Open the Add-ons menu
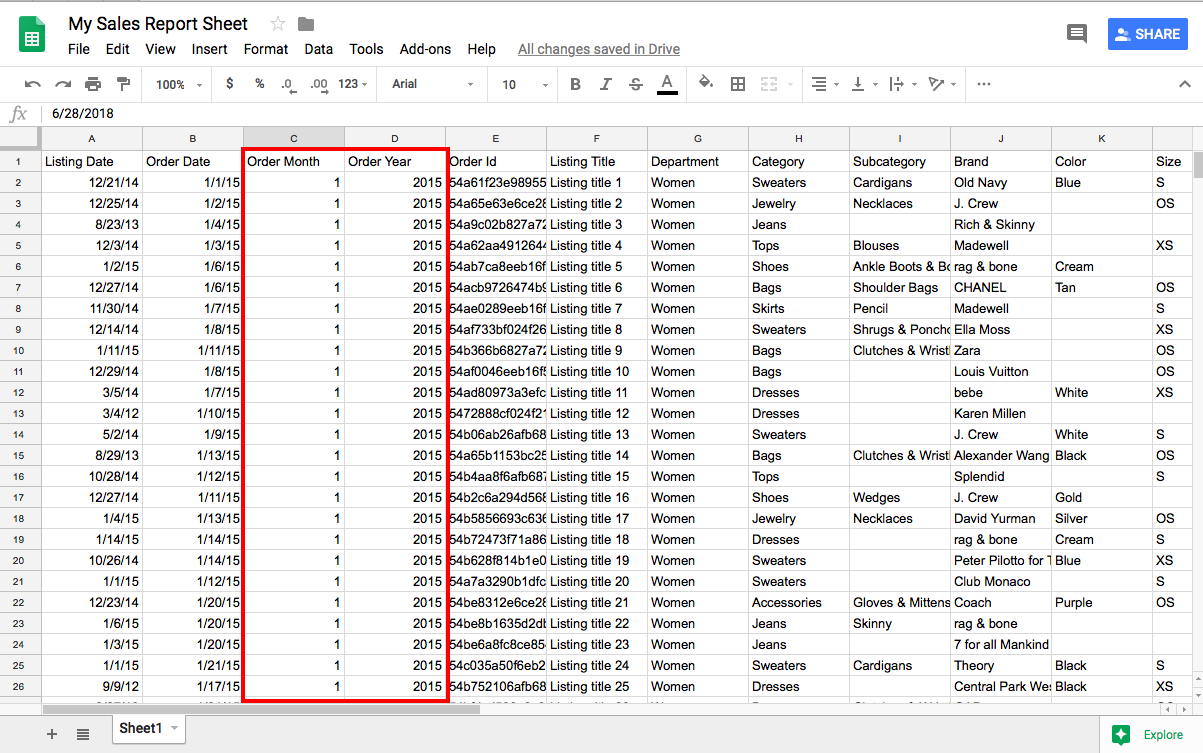The height and width of the screenshot is (753, 1203). 425,49
